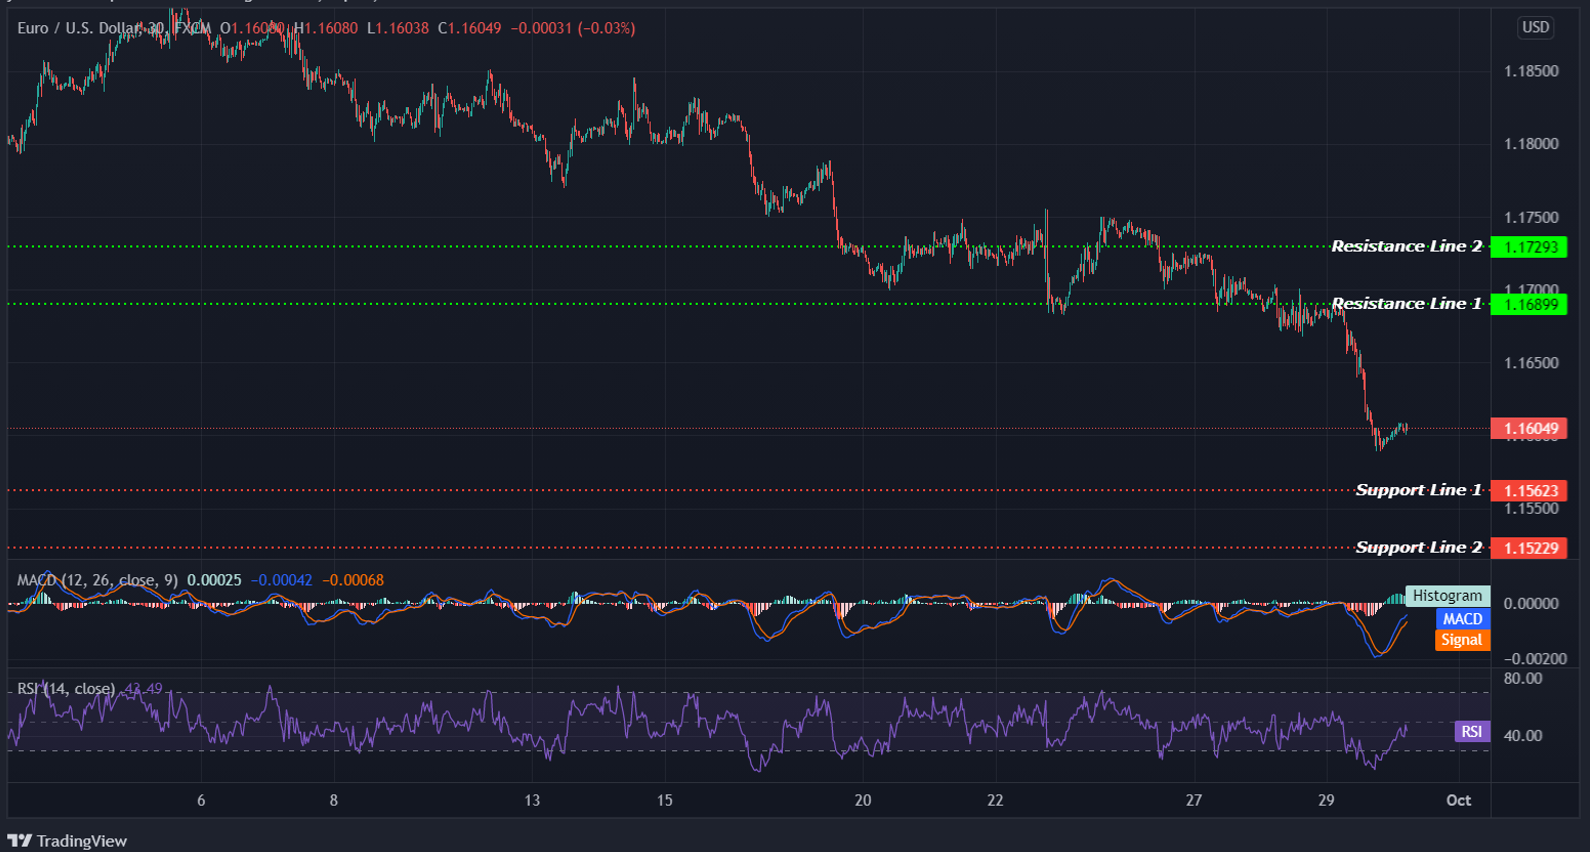This screenshot has height=852, width=1590.
Task: Click the Histogram indicator label
Action: pyautogui.click(x=1447, y=596)
